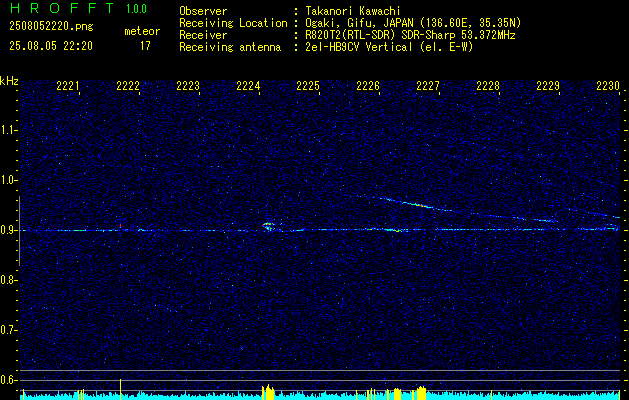Click the bright meteor echo blob near 2224
Screen dimensions: 629x400
(268, 227)
